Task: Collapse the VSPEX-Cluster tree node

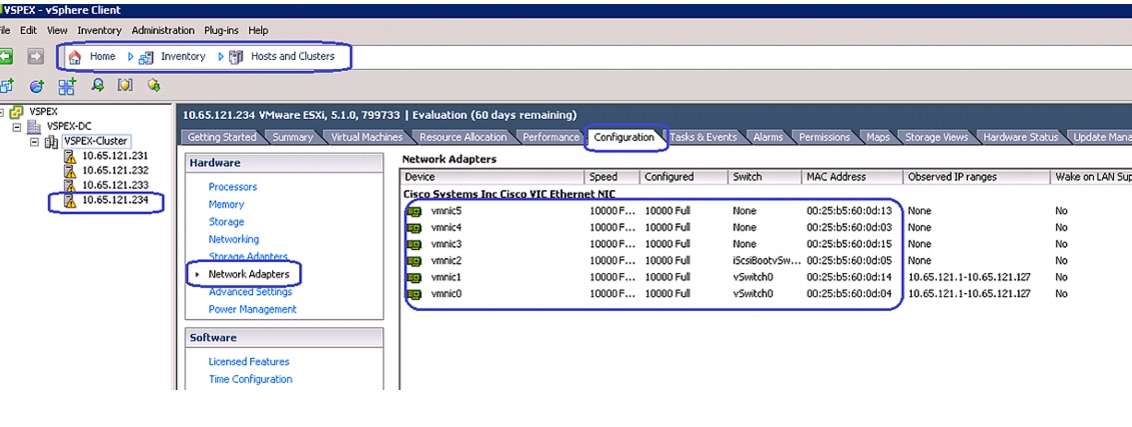Action: pyautogui.click(x=34, y=142)
